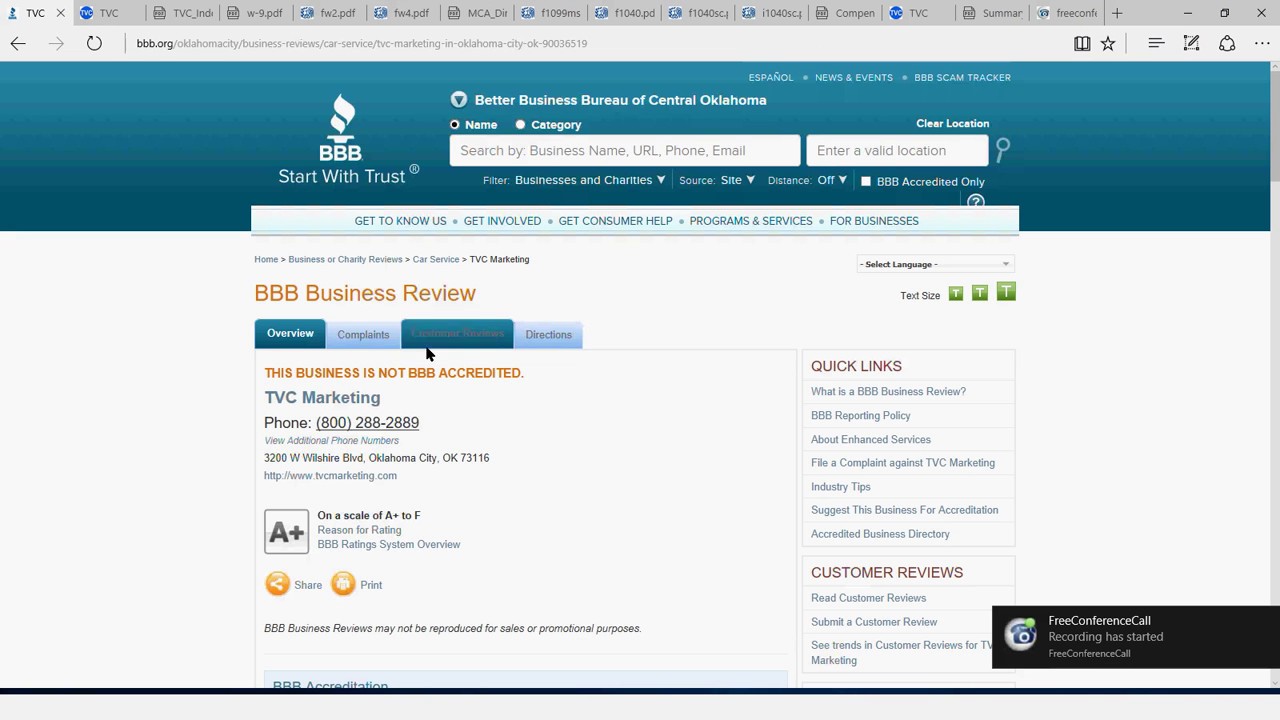
Task: Click the orange Share icon
Action: click(277, 584)
